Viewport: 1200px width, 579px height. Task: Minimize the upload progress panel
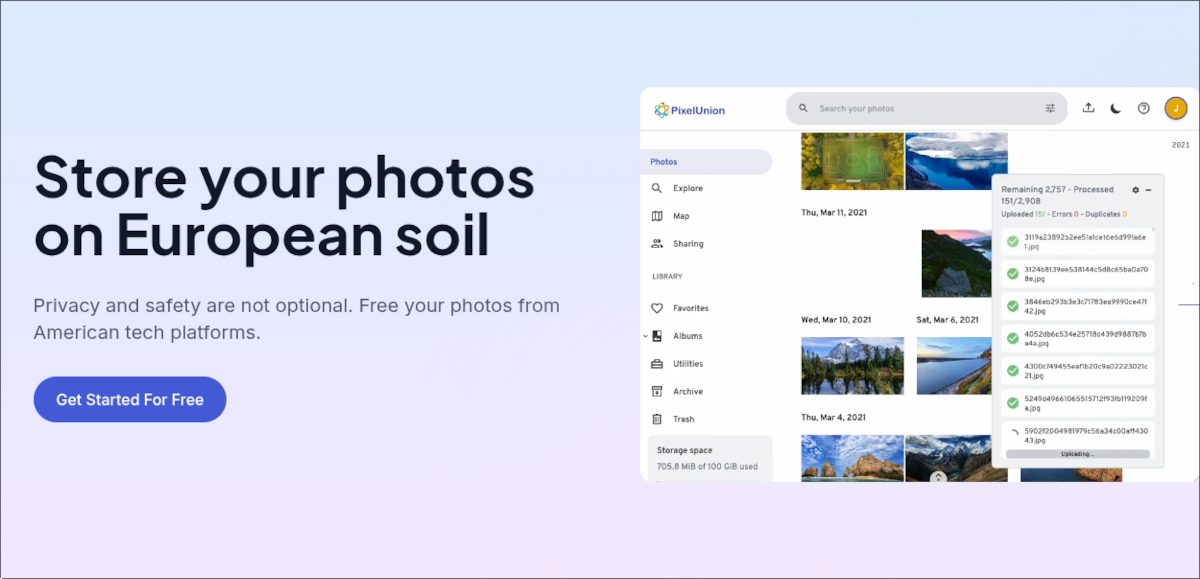1148,190
